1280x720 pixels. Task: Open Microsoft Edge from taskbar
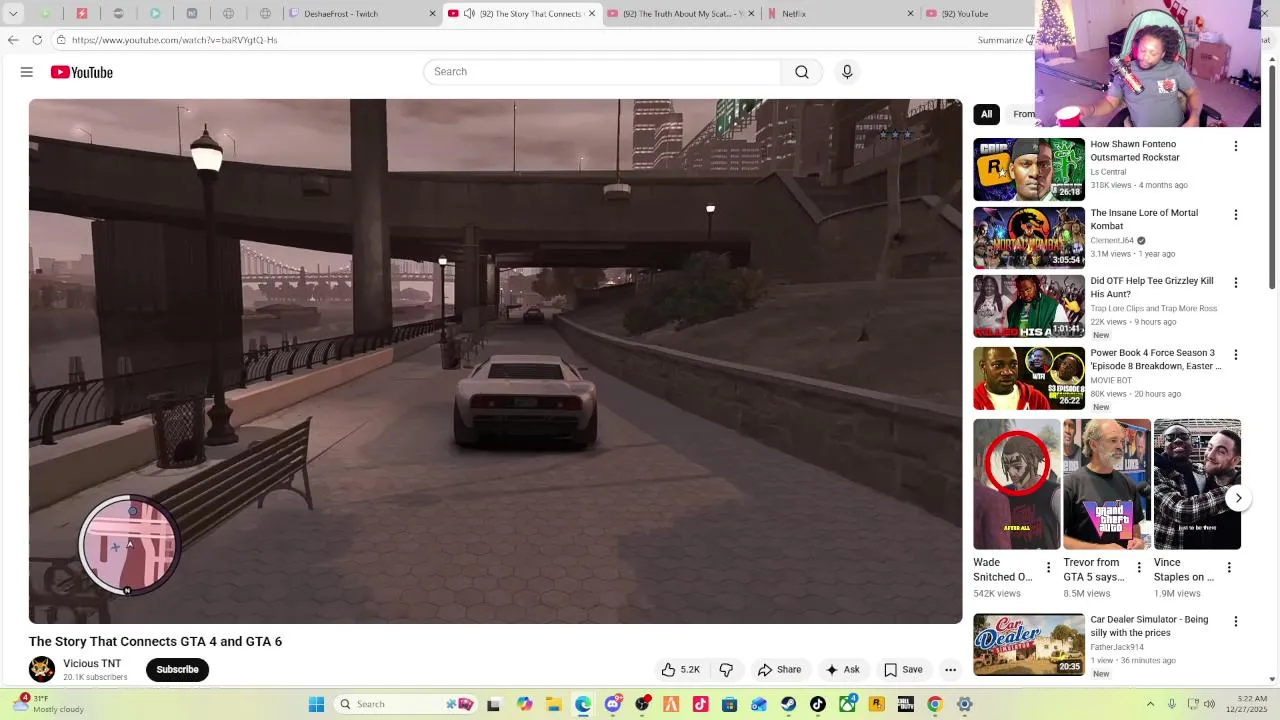click(x=583, y=704)
